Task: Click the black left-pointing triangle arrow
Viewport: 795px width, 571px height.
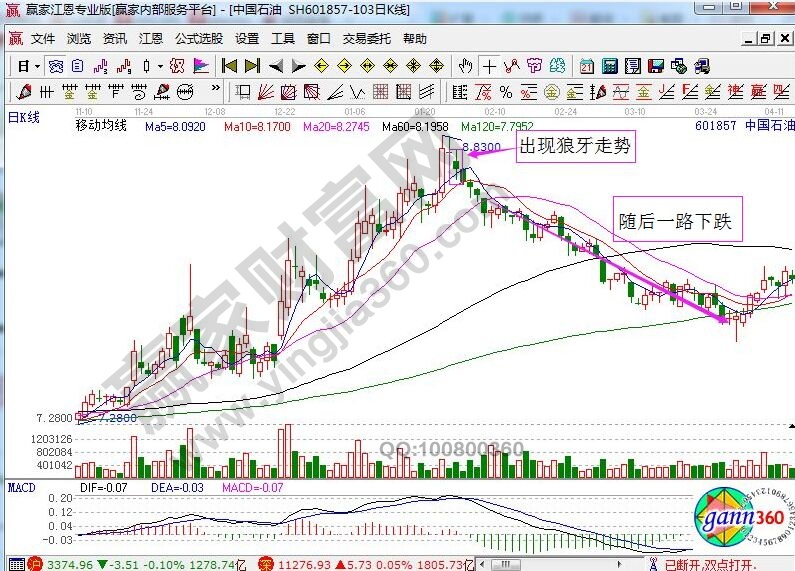Action: pyautogui.click(x=275, y=66)
